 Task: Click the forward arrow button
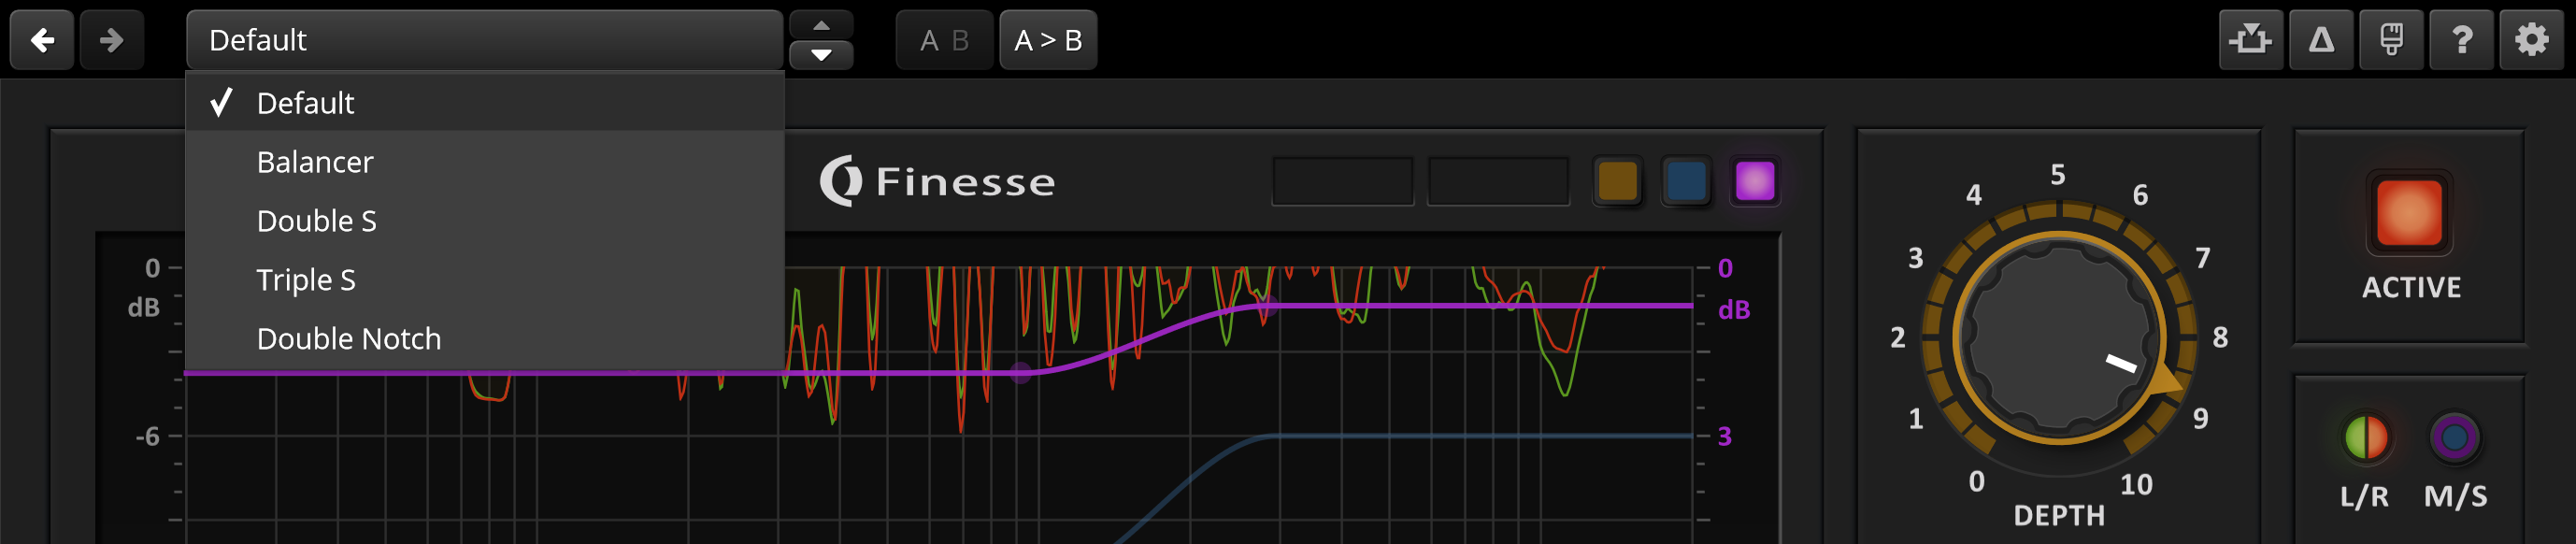112,40
